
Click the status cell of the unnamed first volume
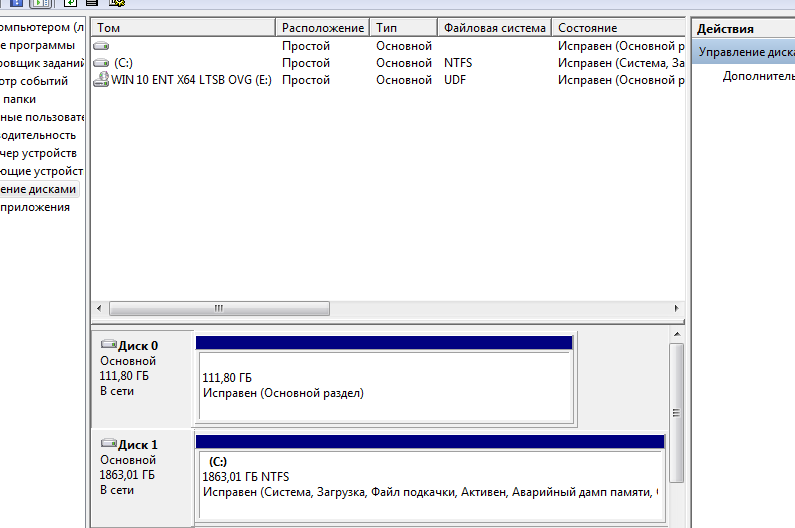point(621,46)
